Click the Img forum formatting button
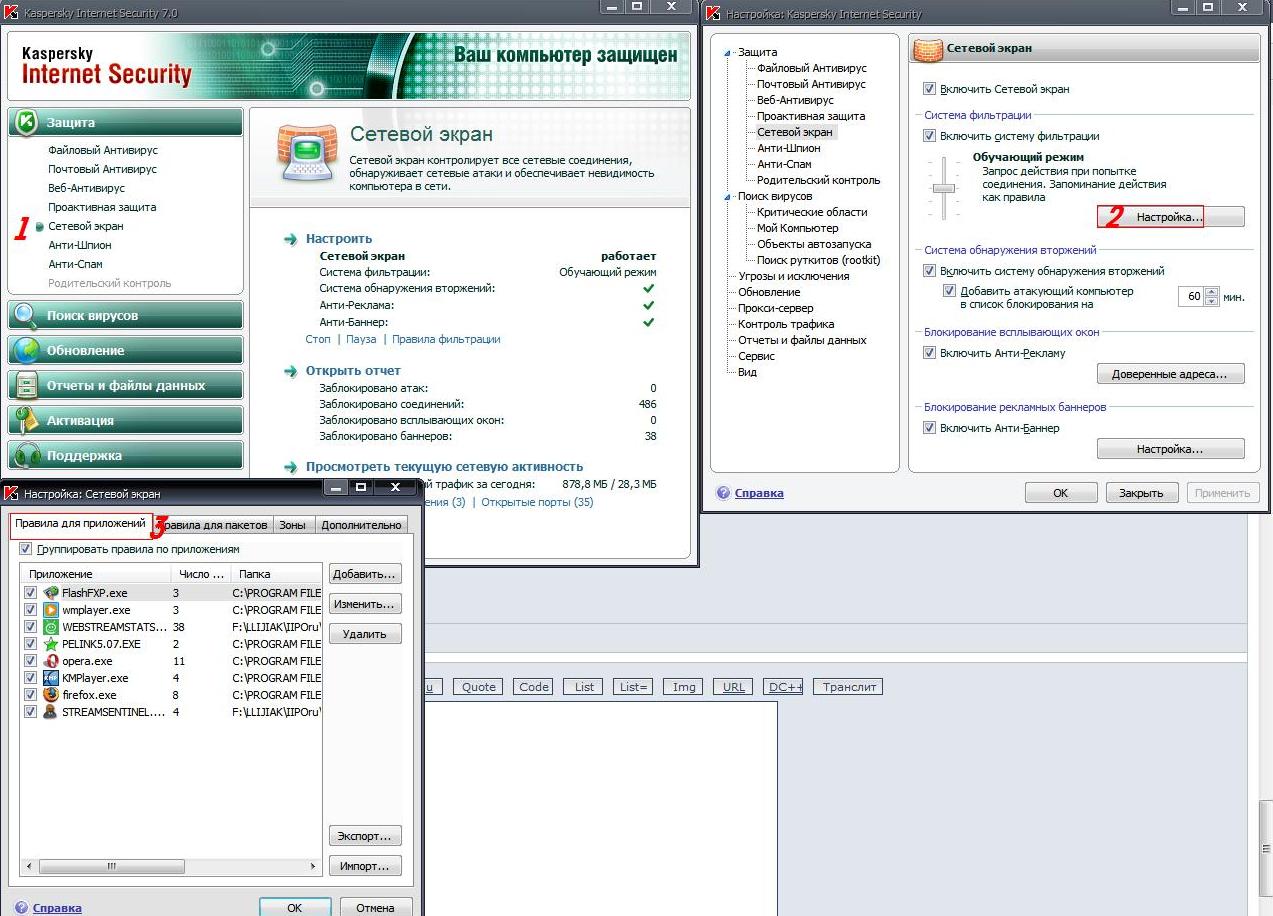Screen dimensions: 1273x916 click(x=684, y=687)
